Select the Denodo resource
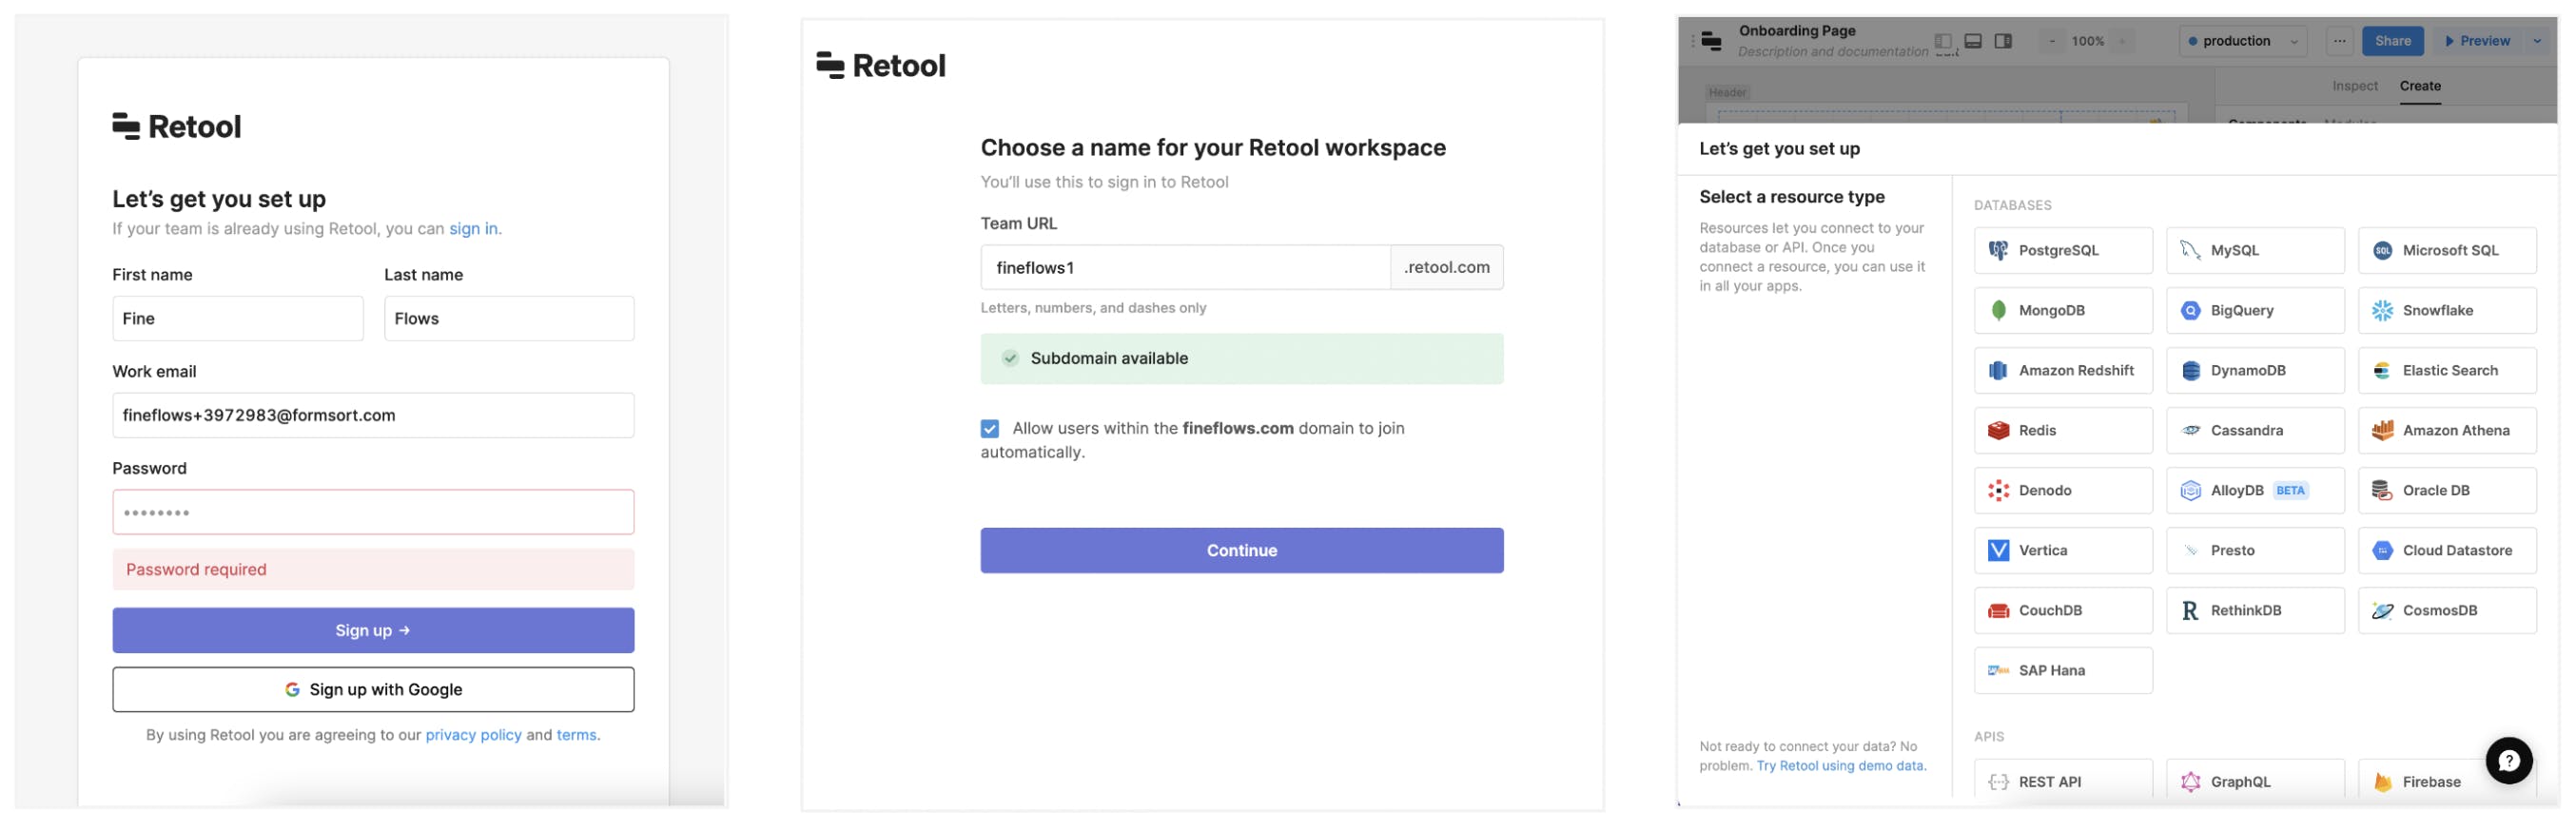Image resolution: width=2576 pixels, height=831 pixels. point(2062,491)
